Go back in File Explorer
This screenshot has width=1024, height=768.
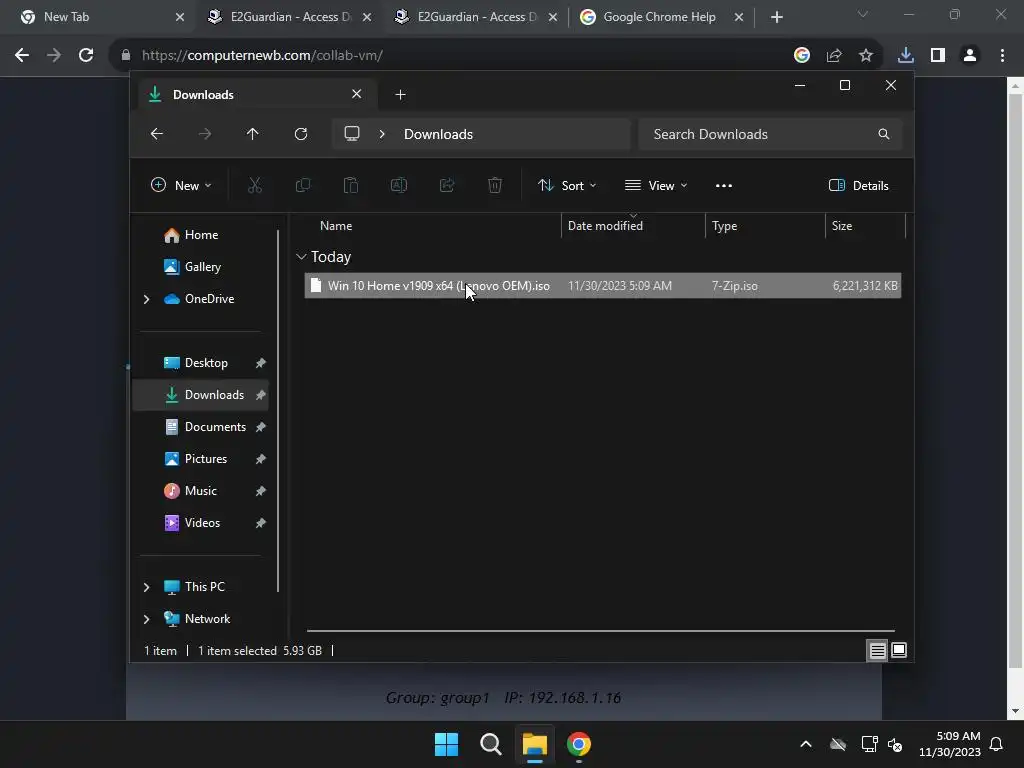pyautogui.click(x=157, y=134)
